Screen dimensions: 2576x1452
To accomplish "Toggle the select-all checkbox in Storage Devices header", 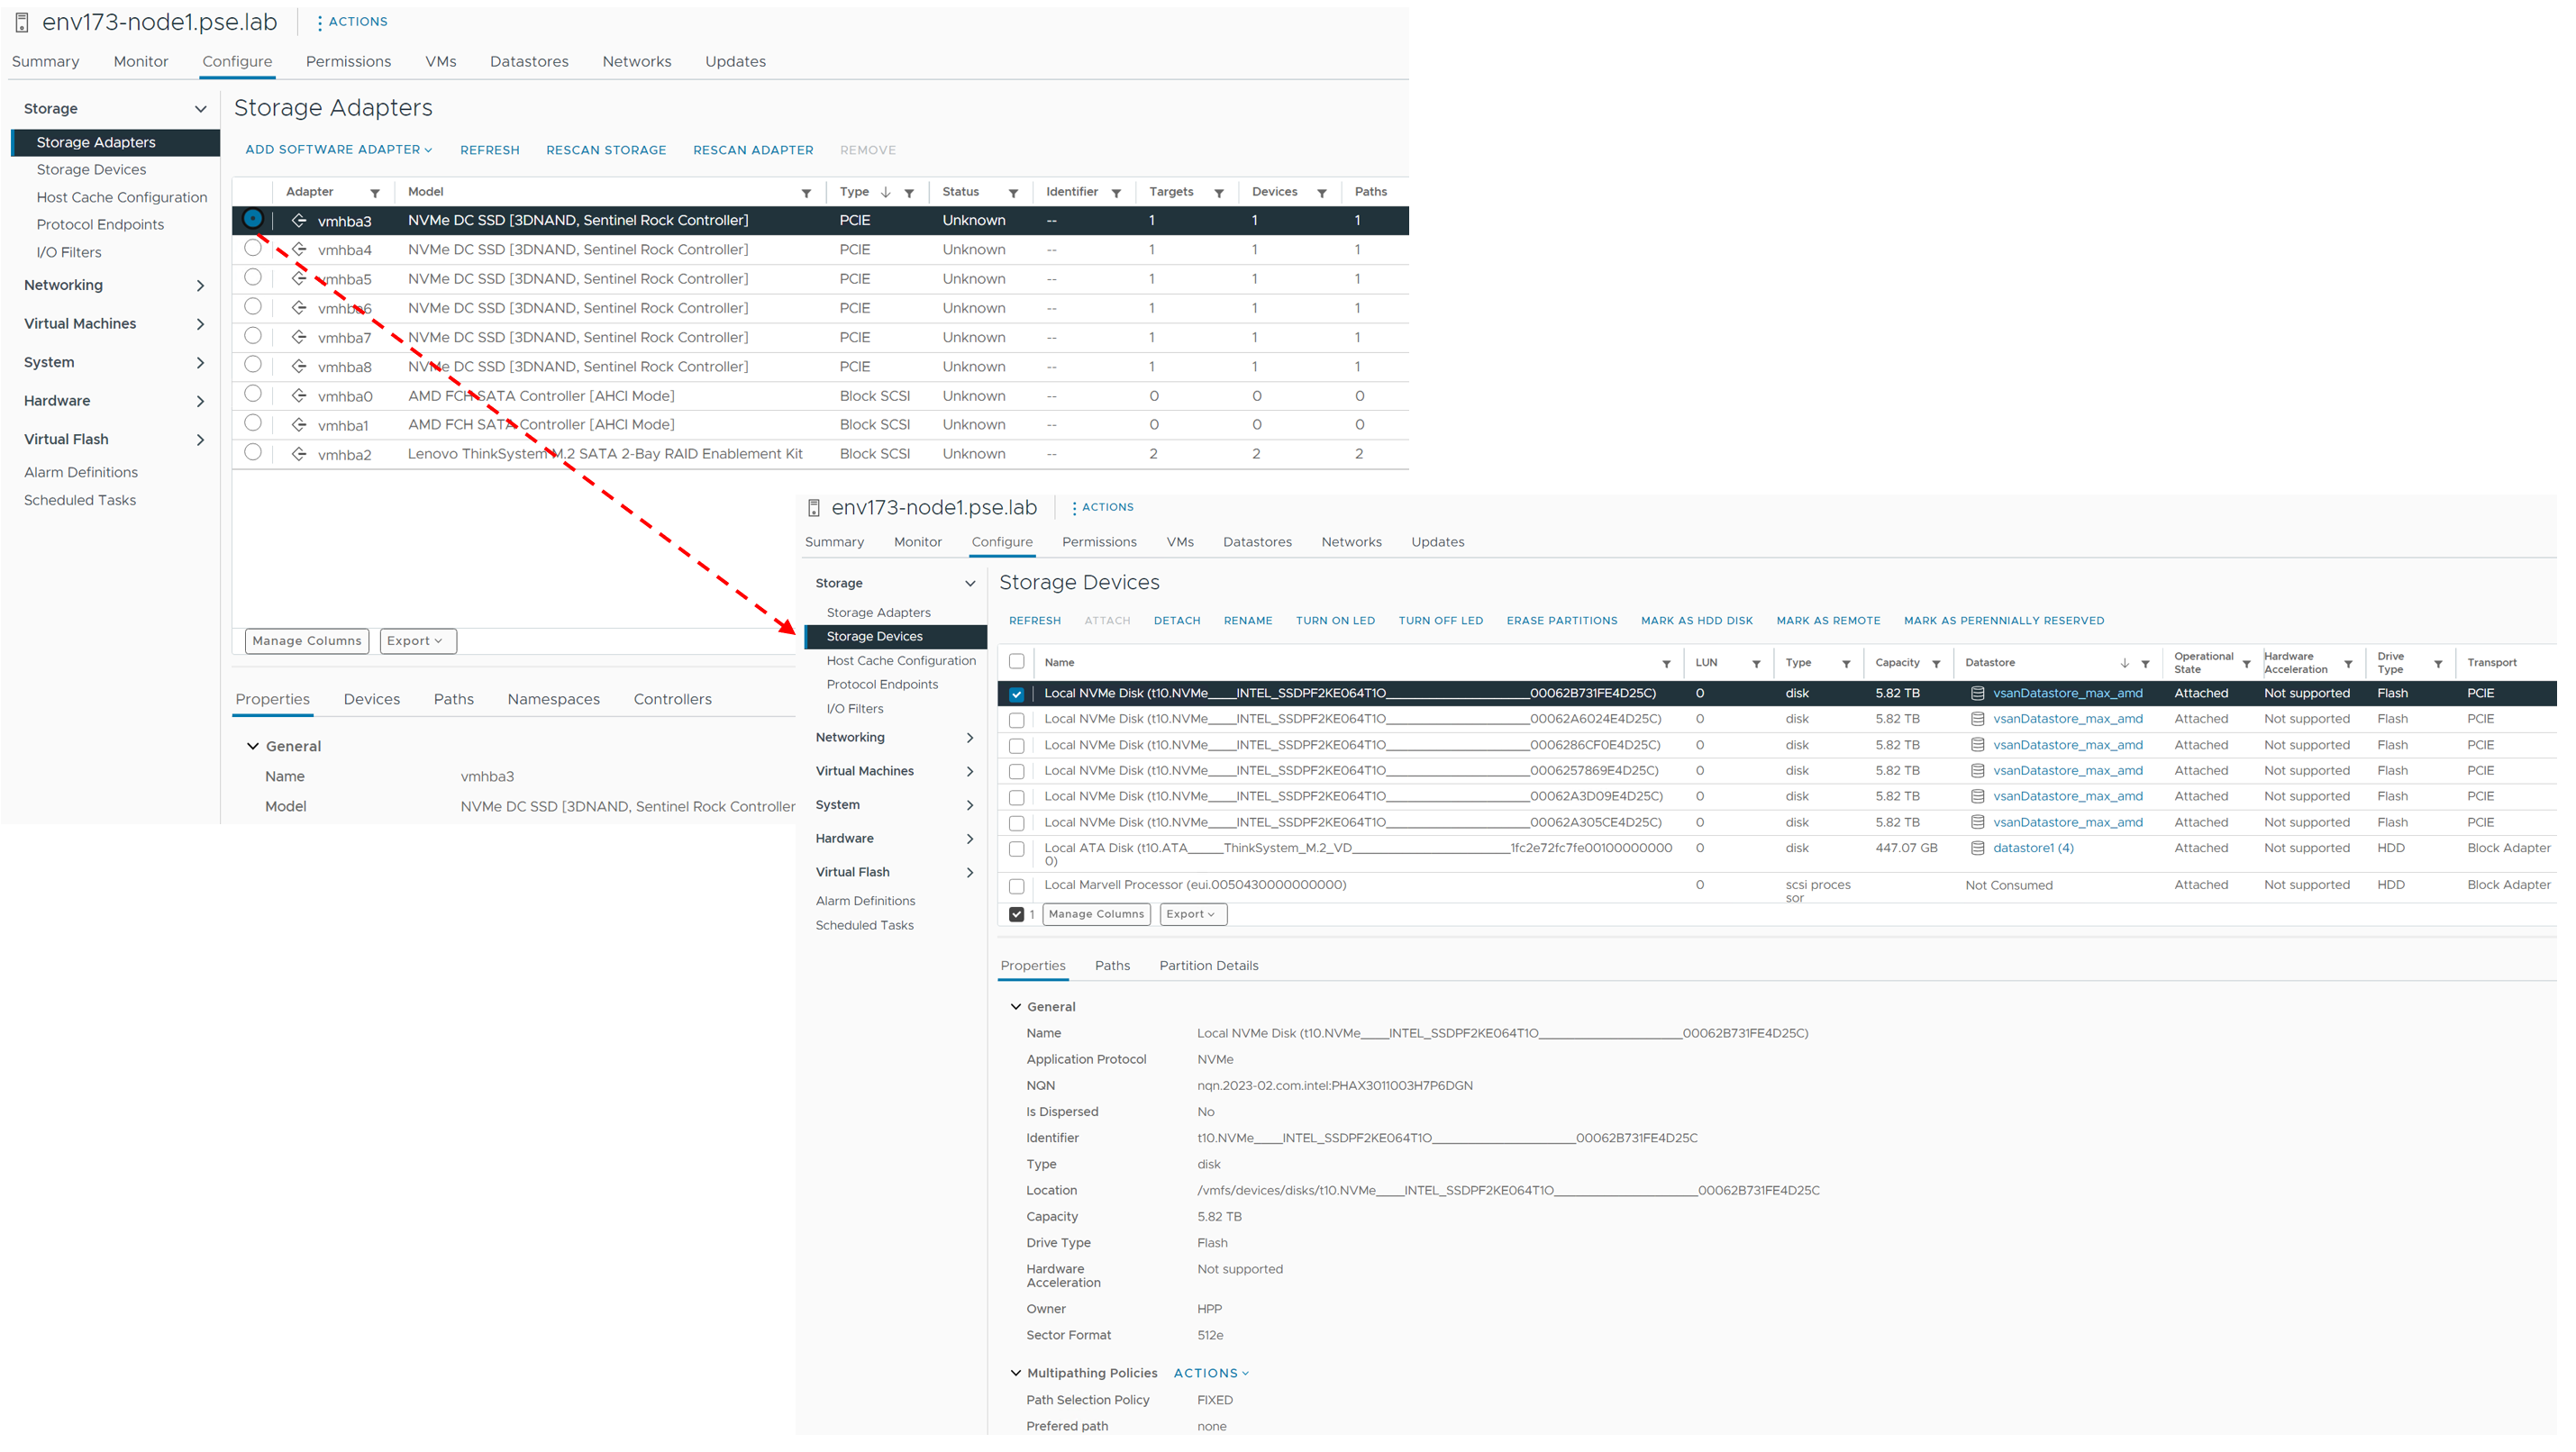I will click(1017, 662).
